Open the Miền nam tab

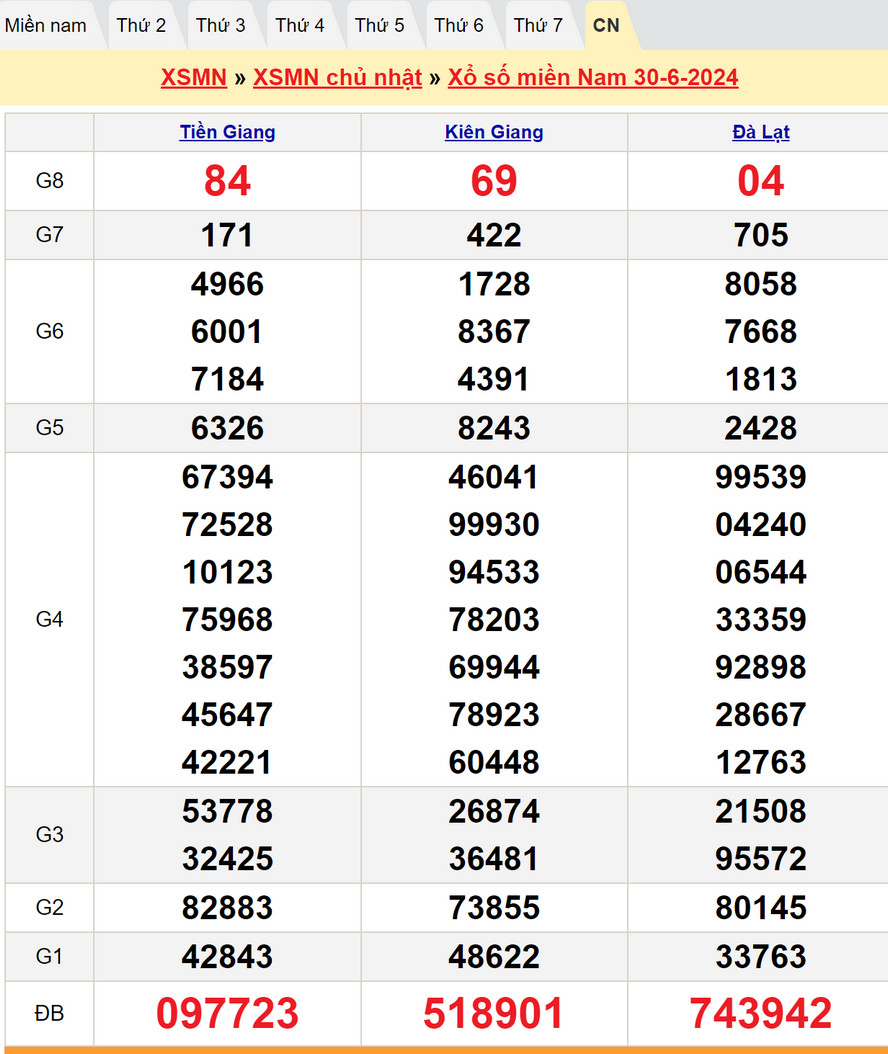pyautogui.click(x=46, y=25)
